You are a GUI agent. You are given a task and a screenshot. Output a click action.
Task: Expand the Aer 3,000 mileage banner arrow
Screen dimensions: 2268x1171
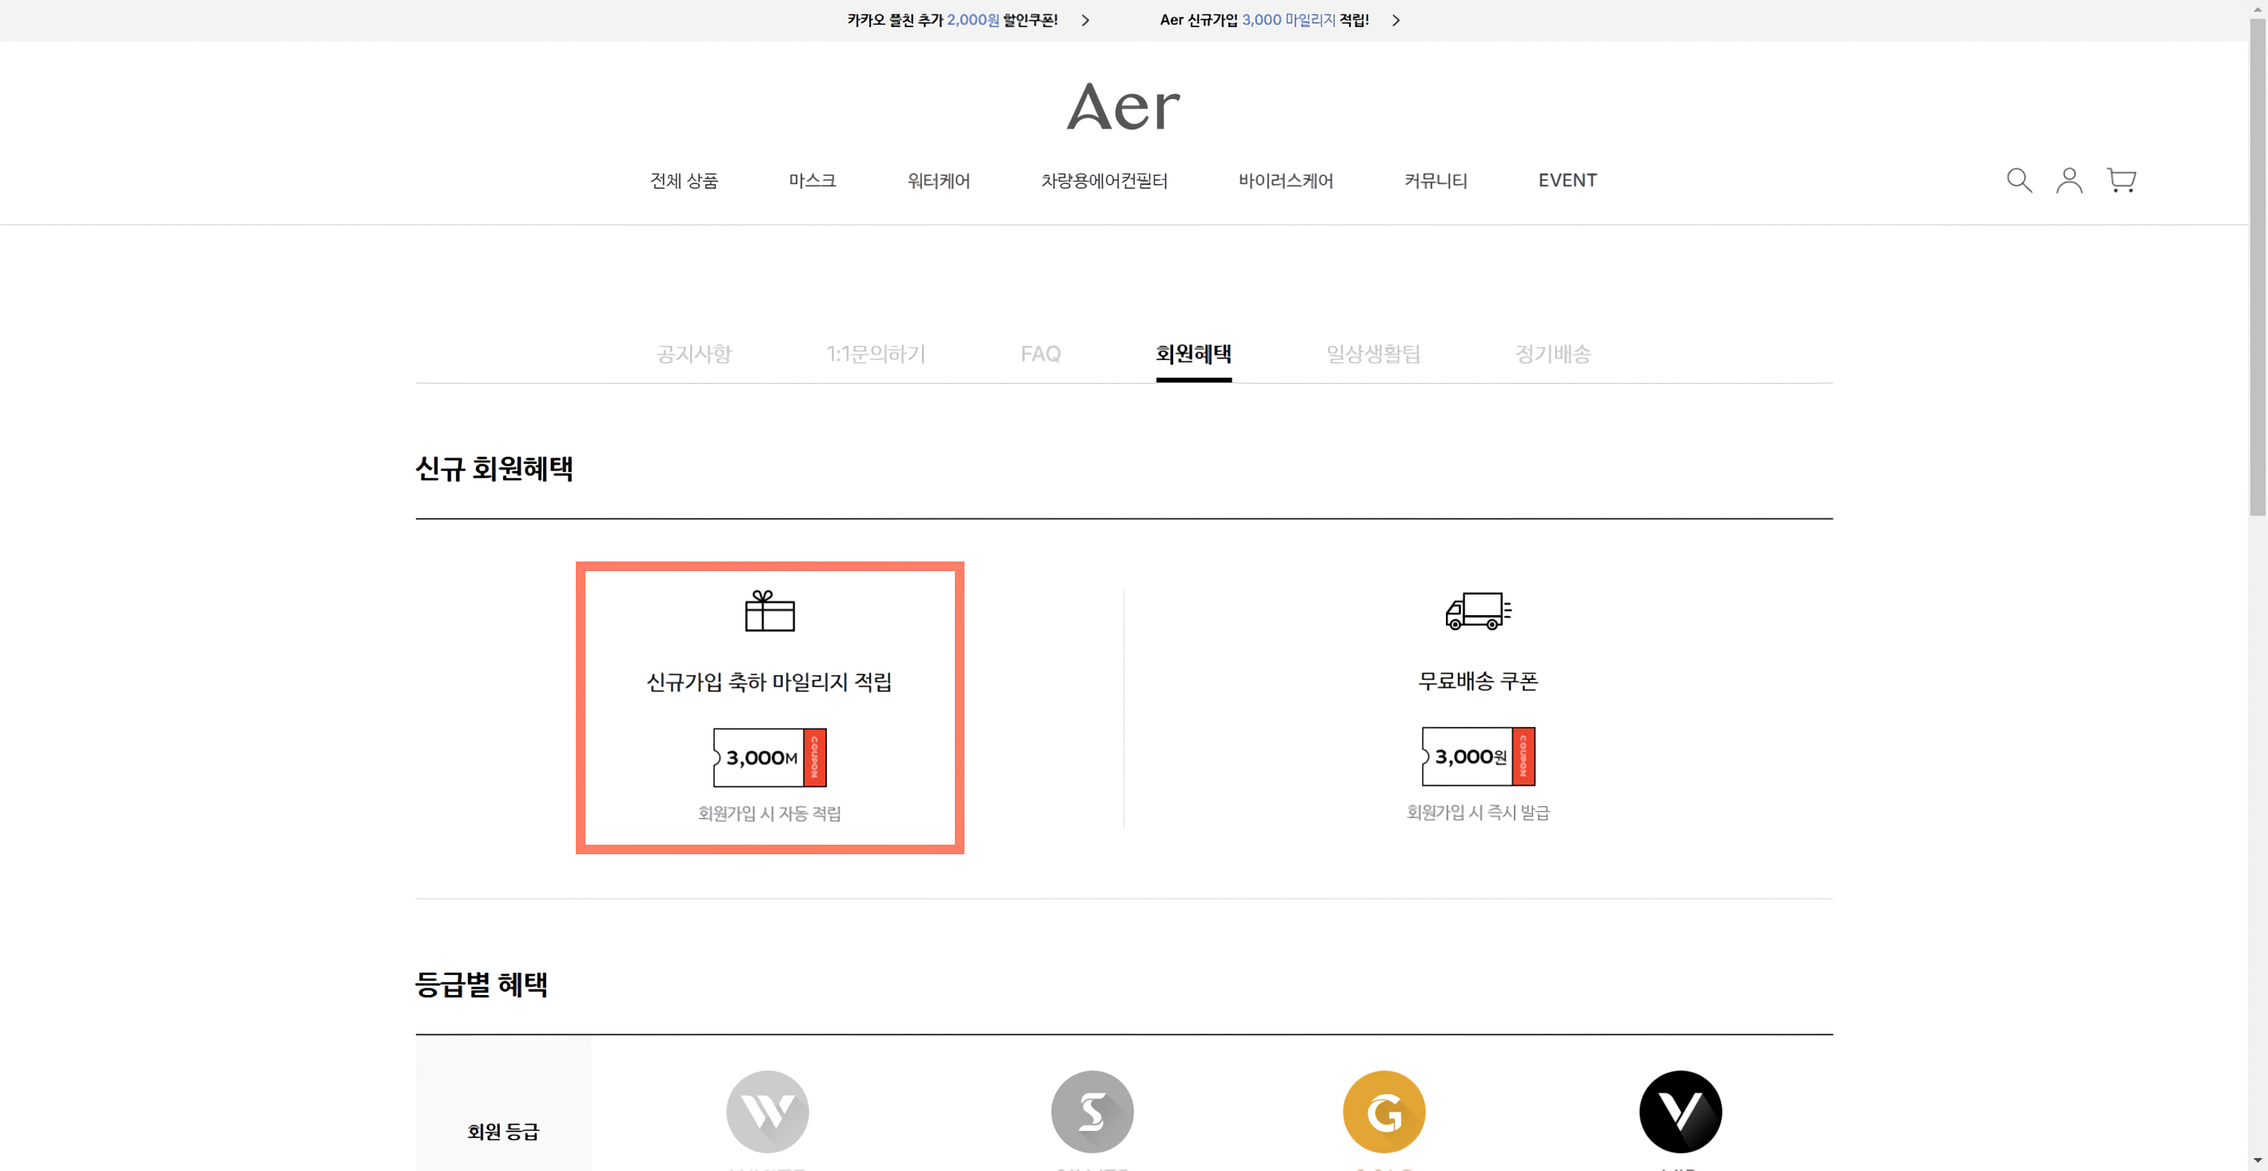click(x=1396, y=20)
